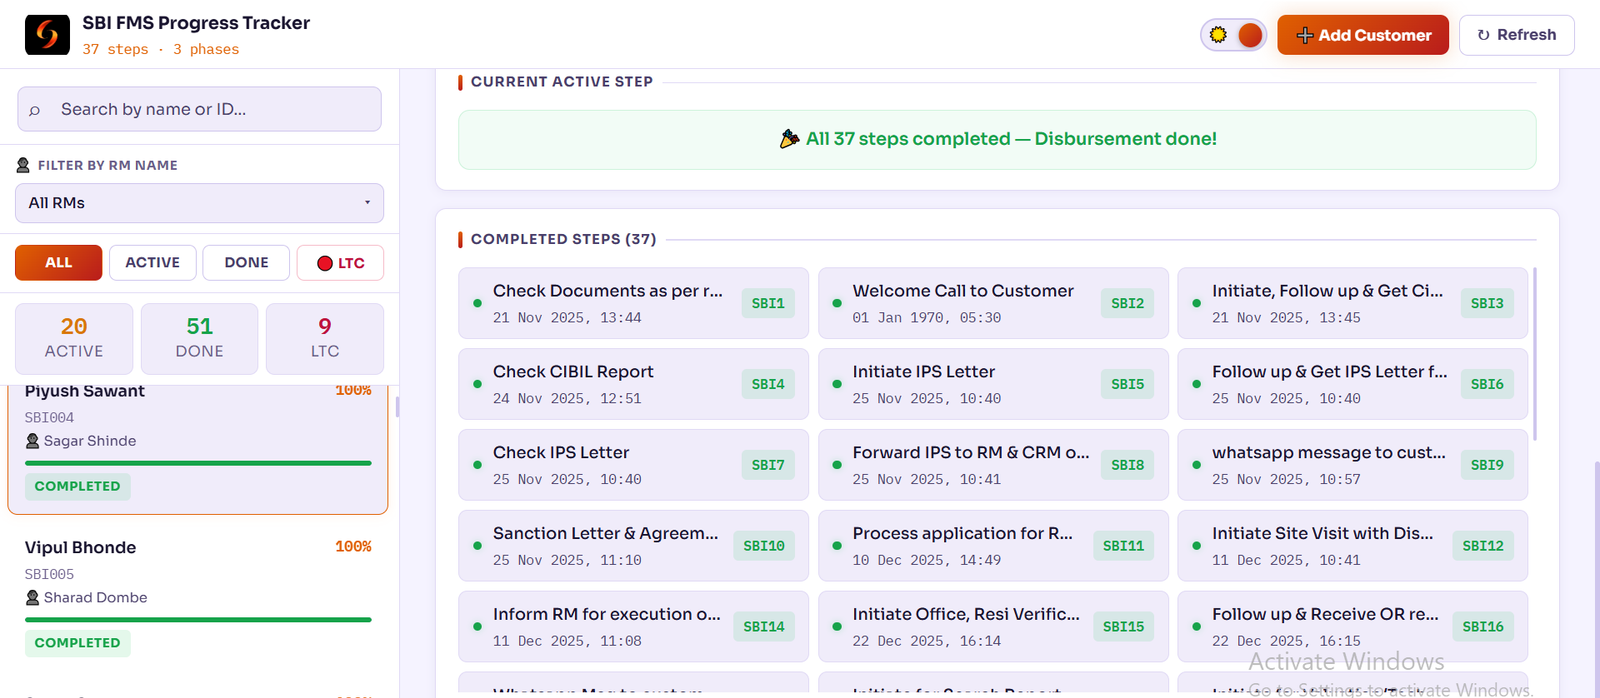This screenshot has width=1600, height=698.
Task: Open the Sanction Letter & Agreement step
Action: click(x=633, y=546)
